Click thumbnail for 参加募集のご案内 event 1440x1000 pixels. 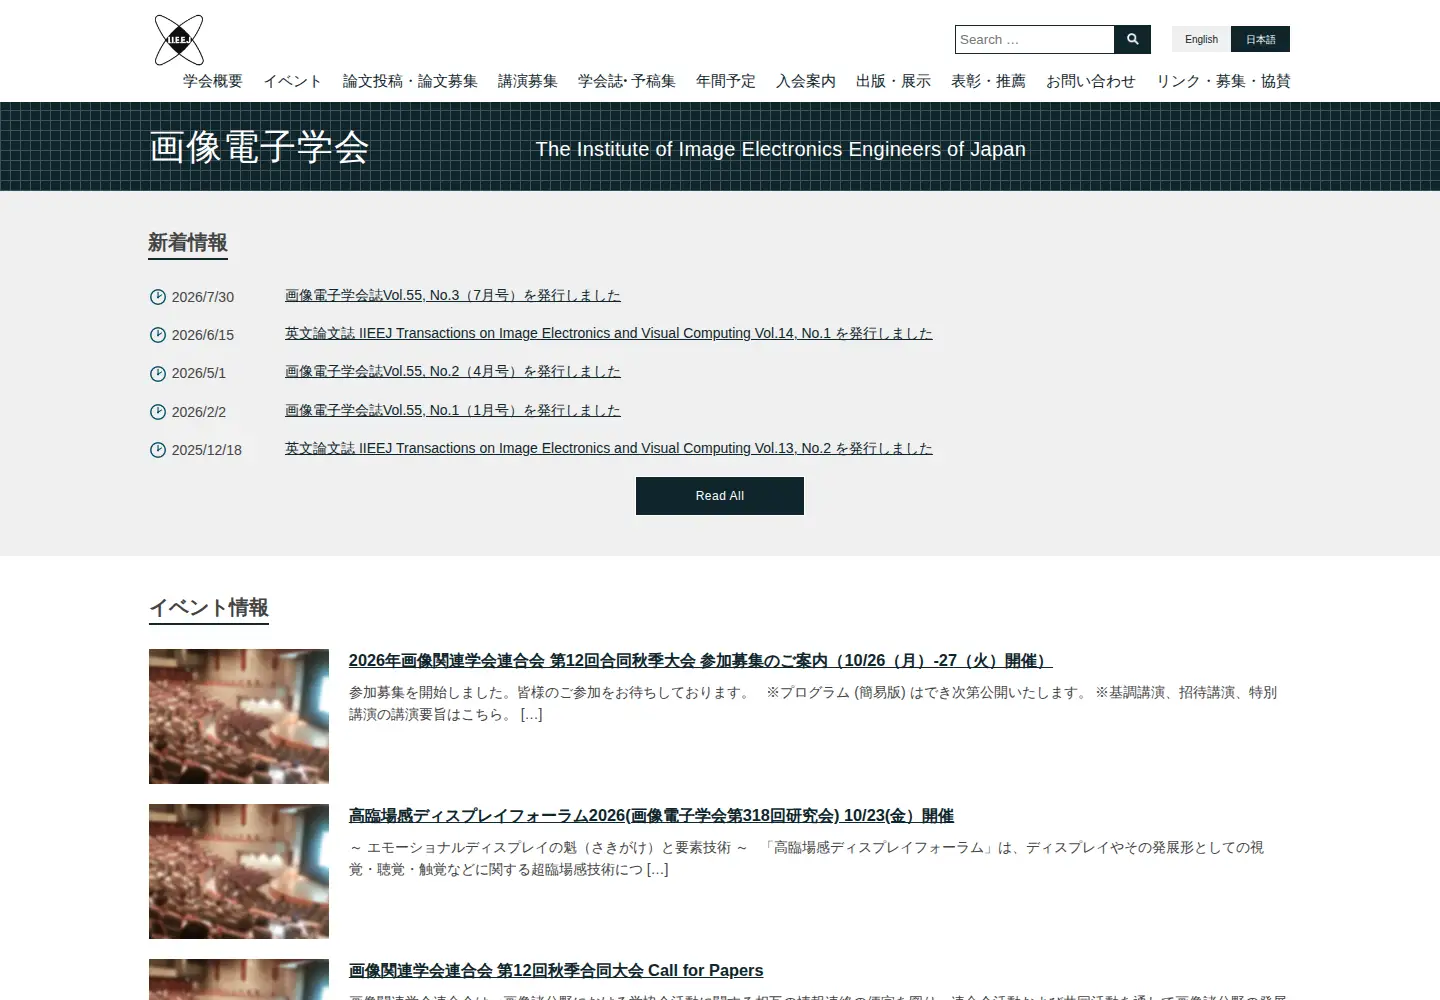click(x=239, y=716)
